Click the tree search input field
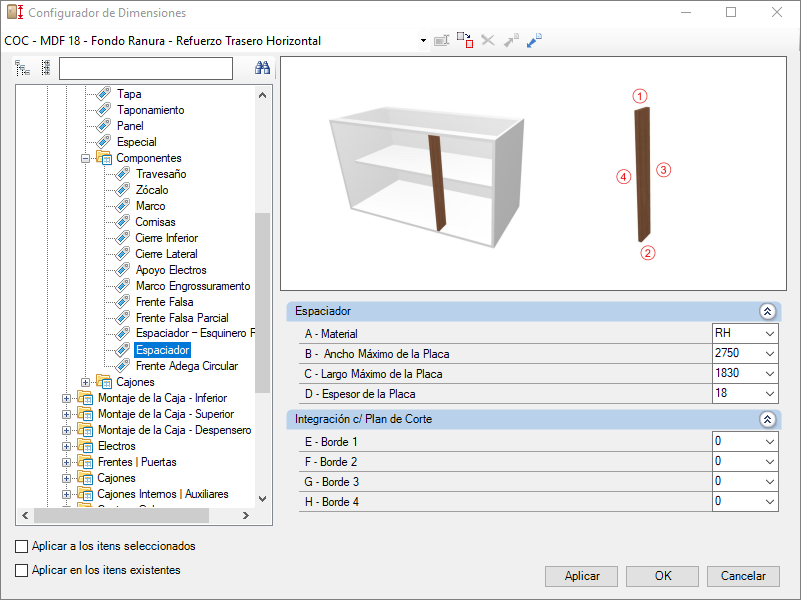The image size is (801, 600). (x=146, y=68)
